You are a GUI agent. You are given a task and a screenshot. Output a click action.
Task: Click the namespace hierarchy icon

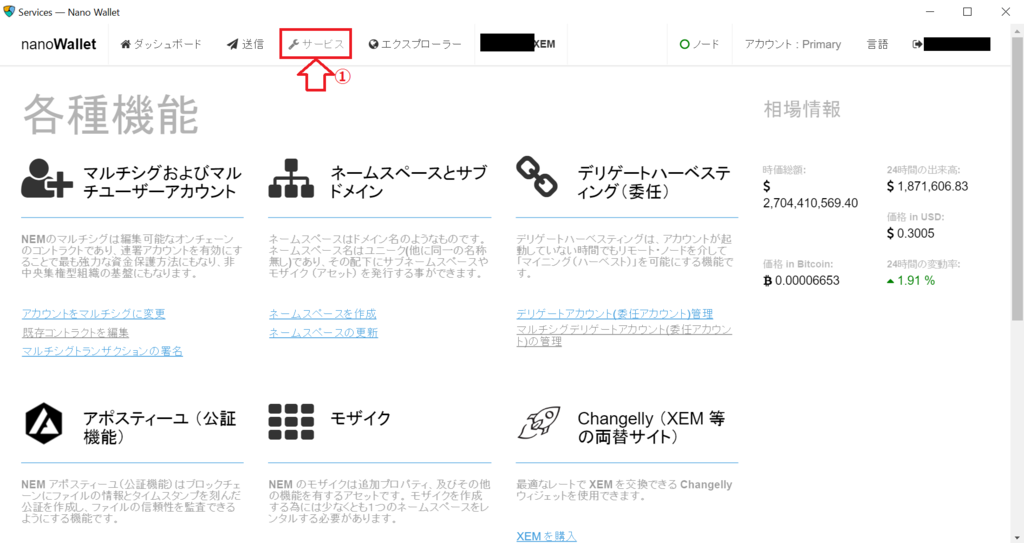(291, 178)
